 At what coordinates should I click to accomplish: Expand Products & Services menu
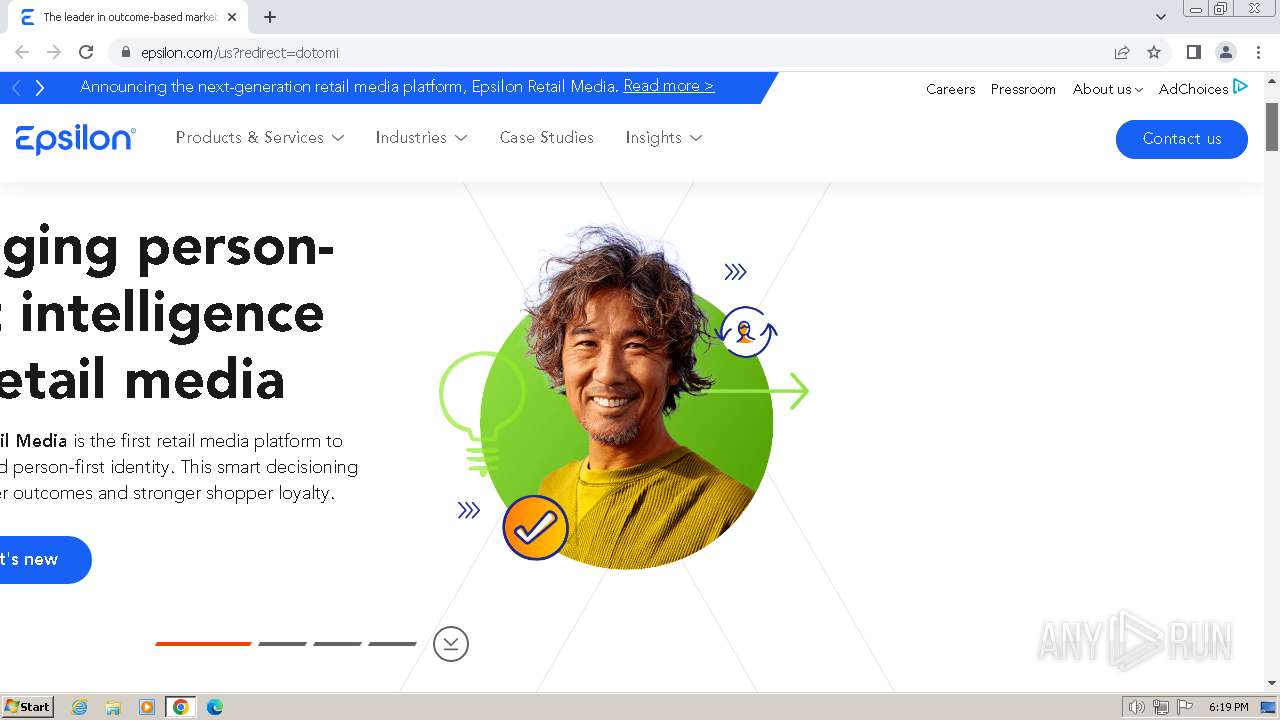click(260, 138)
